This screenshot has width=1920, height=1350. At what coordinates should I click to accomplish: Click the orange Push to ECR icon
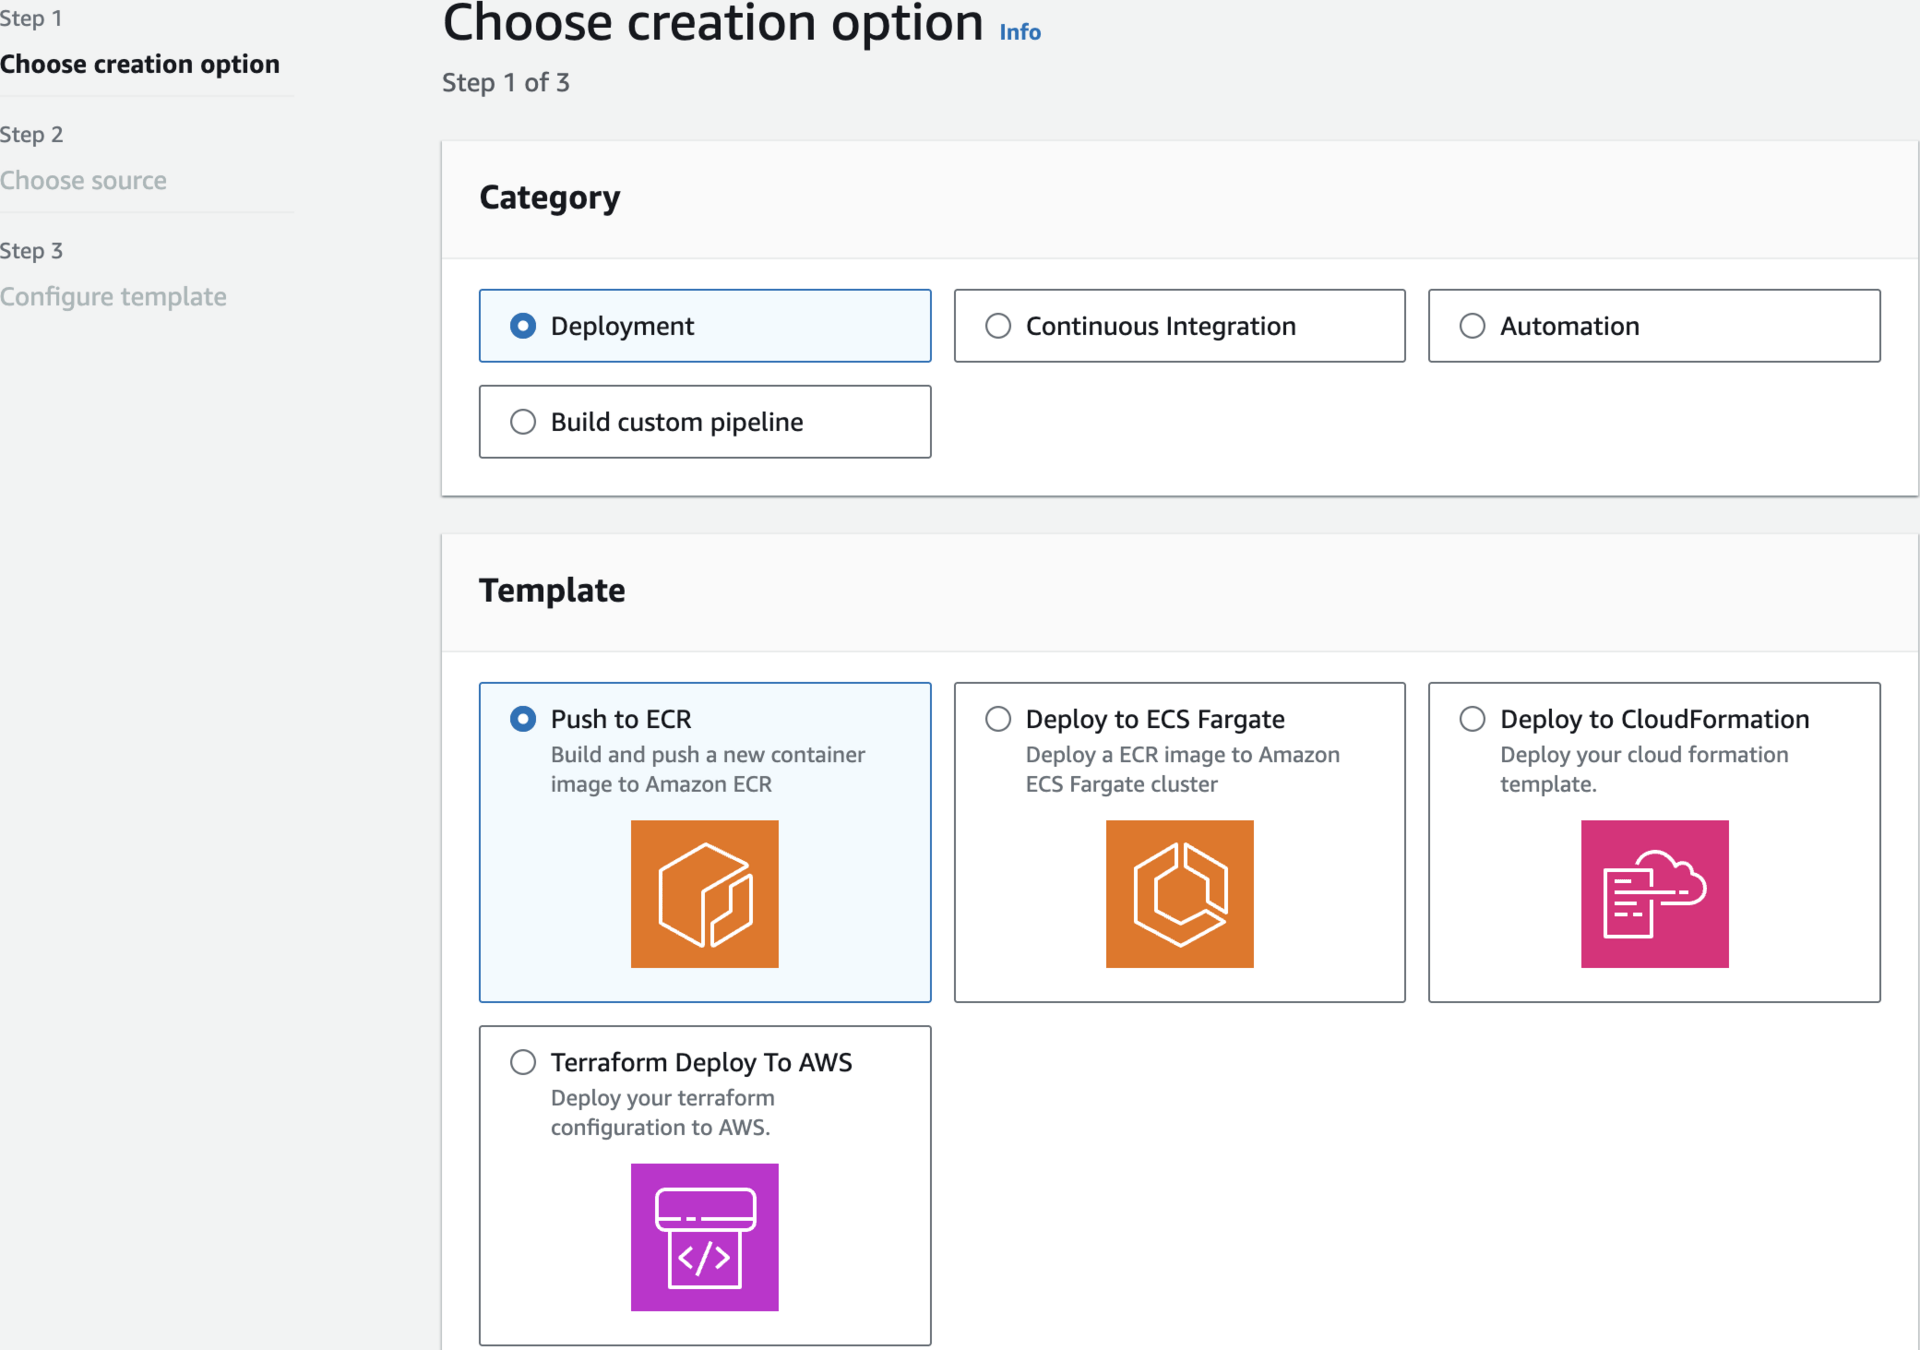[x=704, y=893]
